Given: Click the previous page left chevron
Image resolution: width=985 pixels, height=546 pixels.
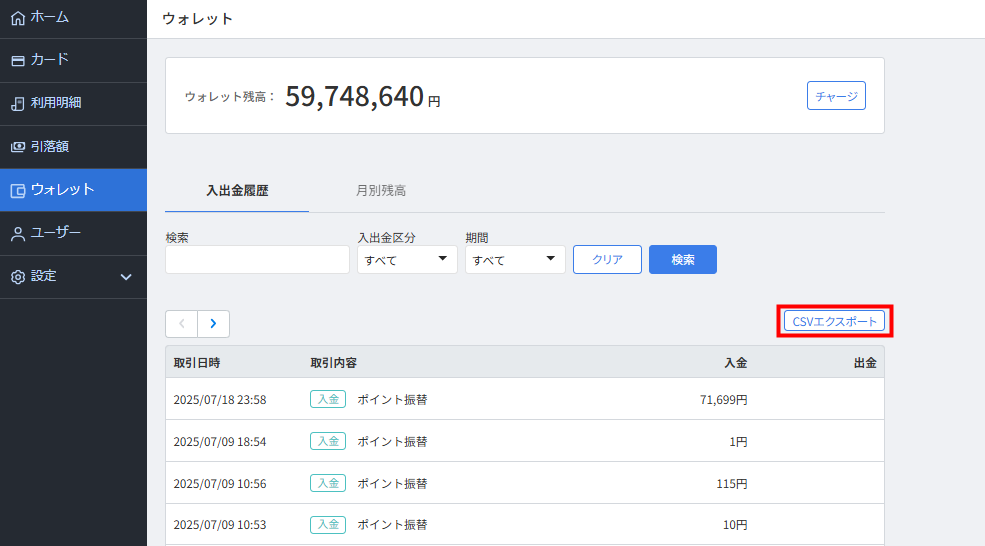Looking at the screenshot, I should coord(182,324).
